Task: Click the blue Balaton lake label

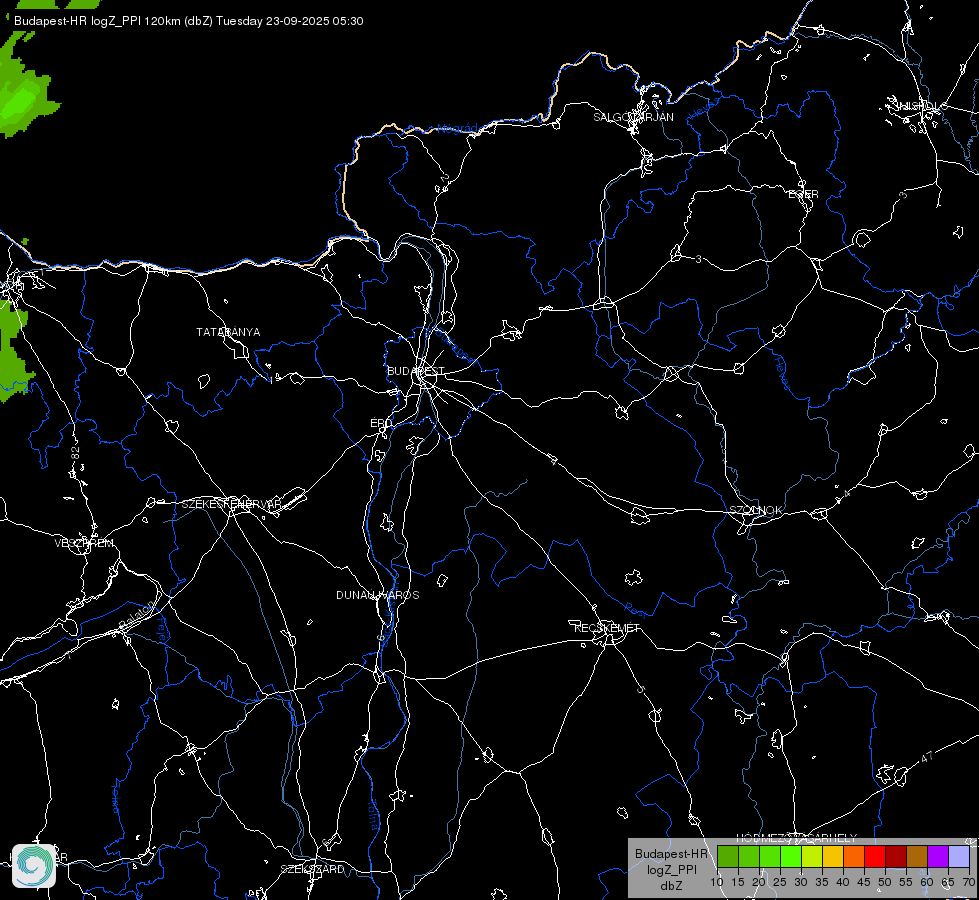Action: (136, 615)
